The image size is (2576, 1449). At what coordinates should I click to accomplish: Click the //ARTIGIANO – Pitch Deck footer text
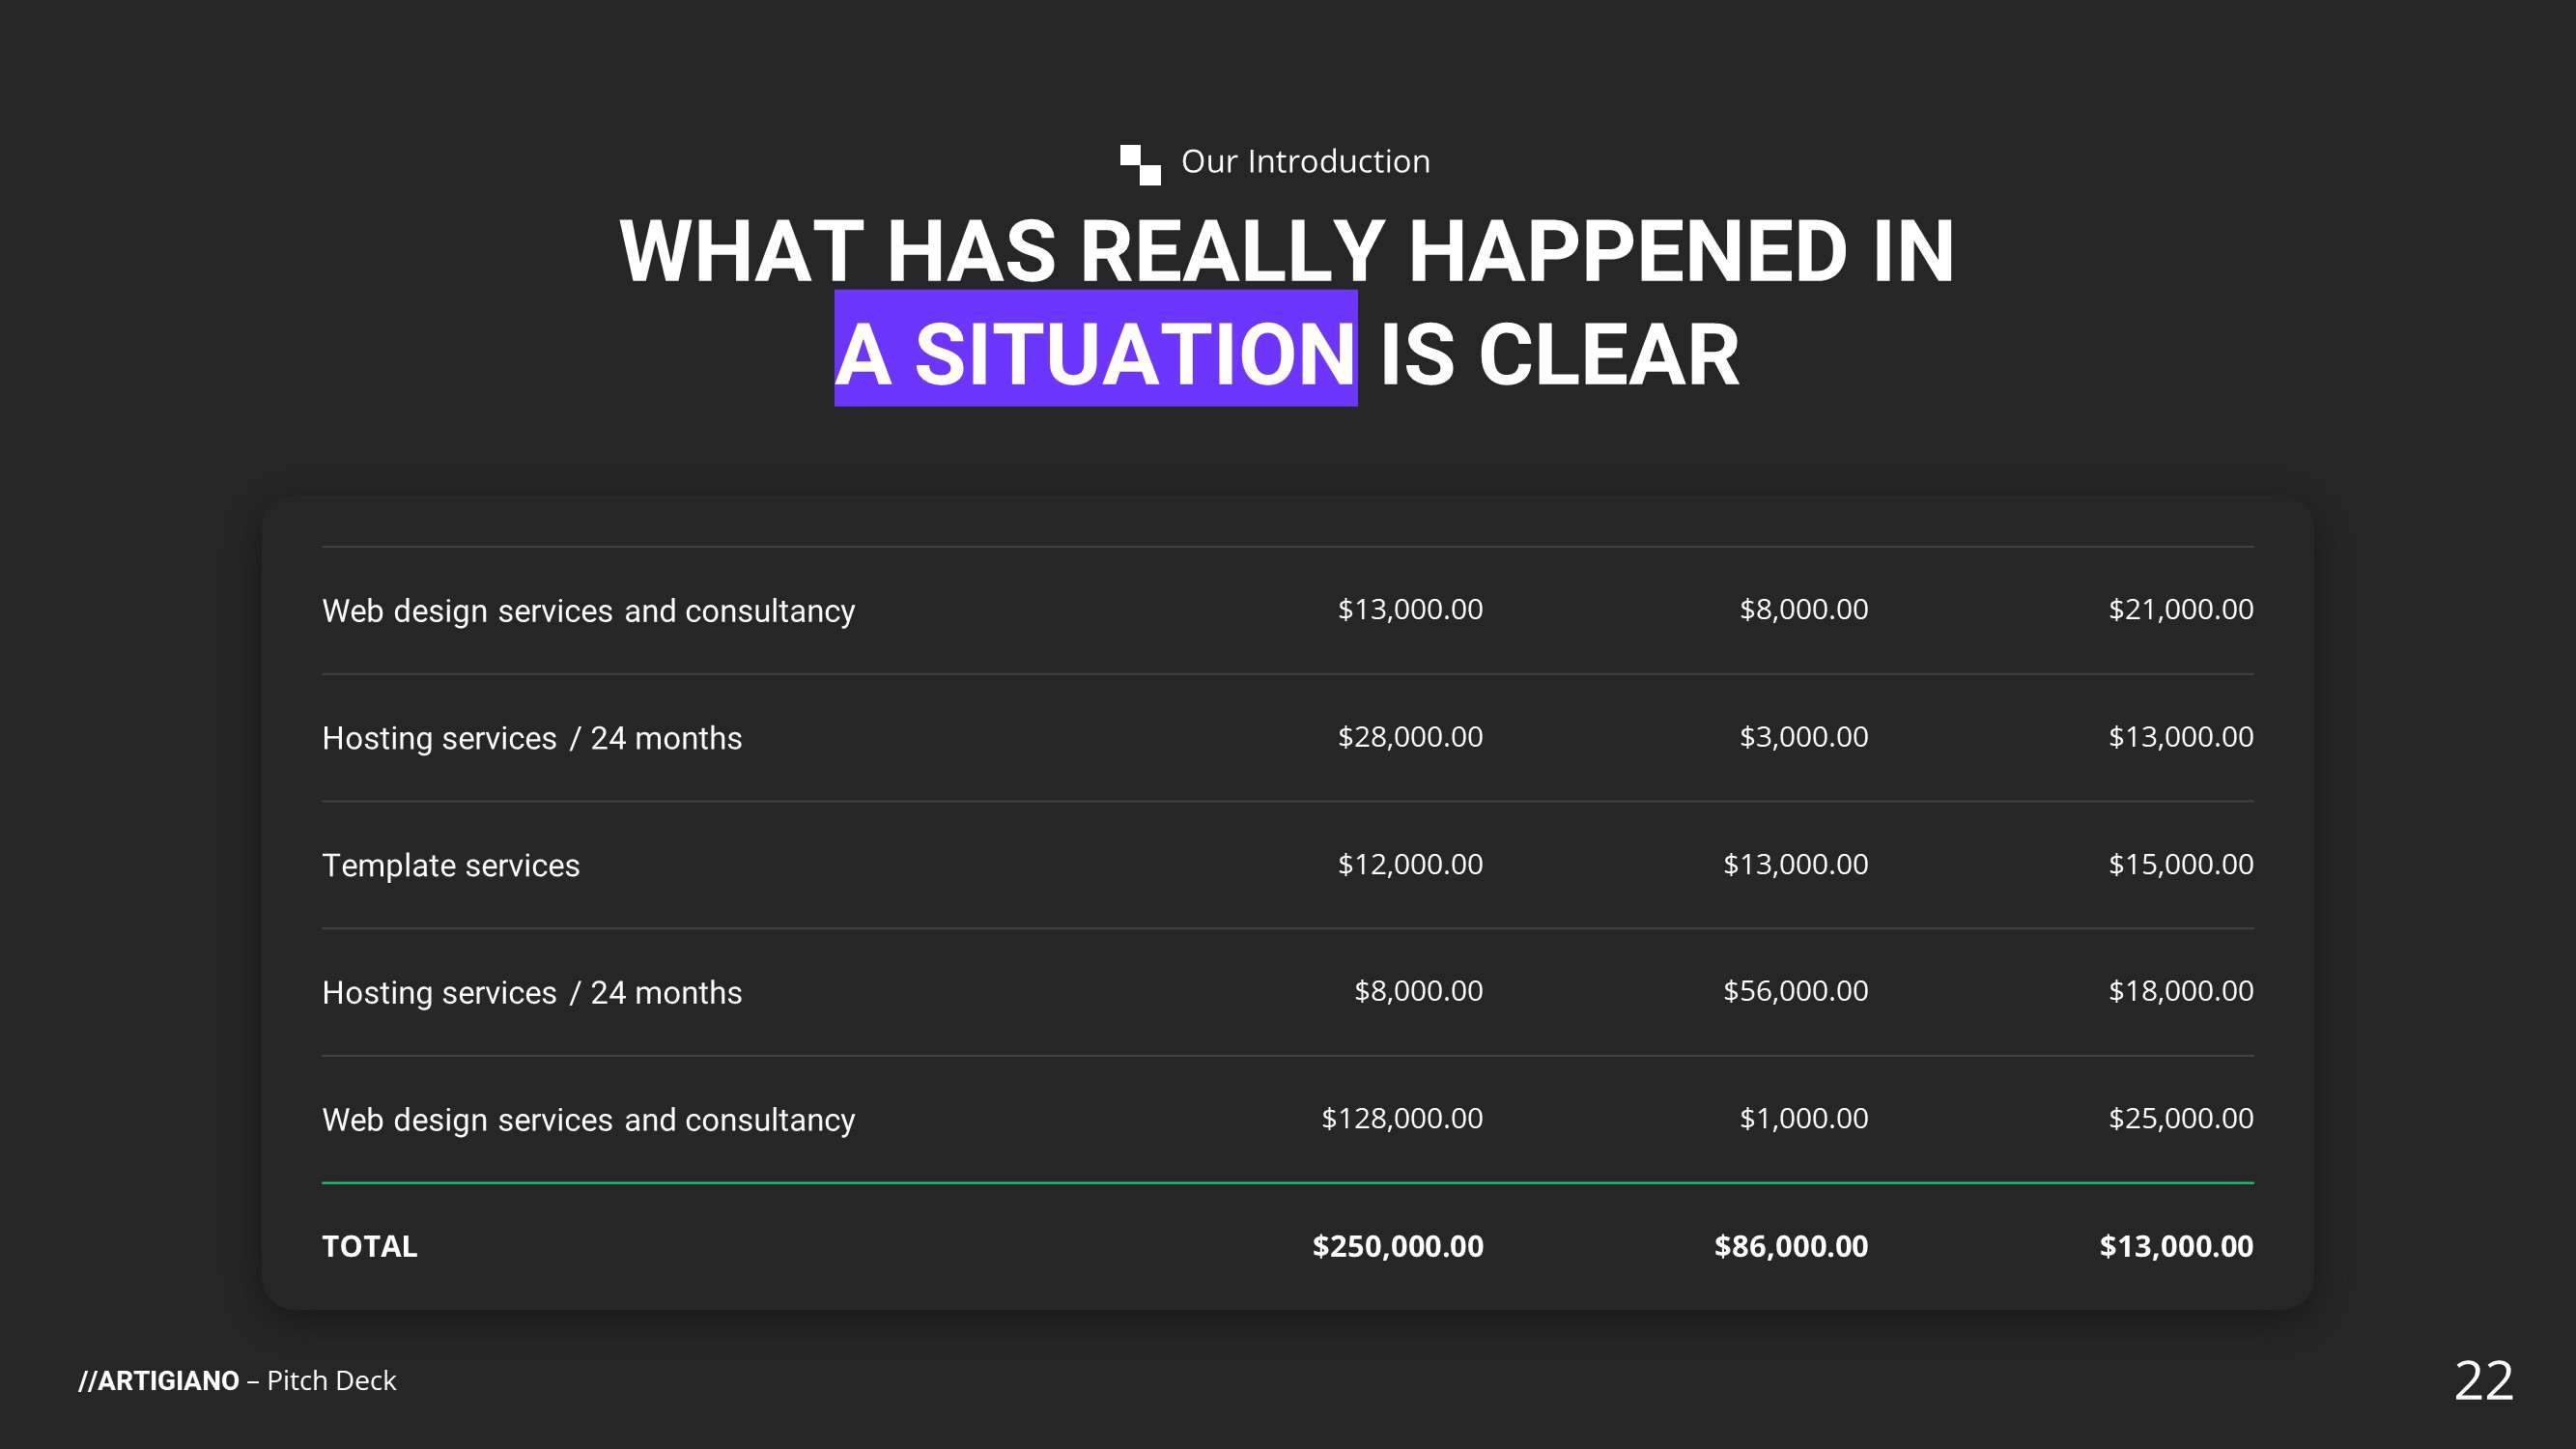pos(237,1381)
